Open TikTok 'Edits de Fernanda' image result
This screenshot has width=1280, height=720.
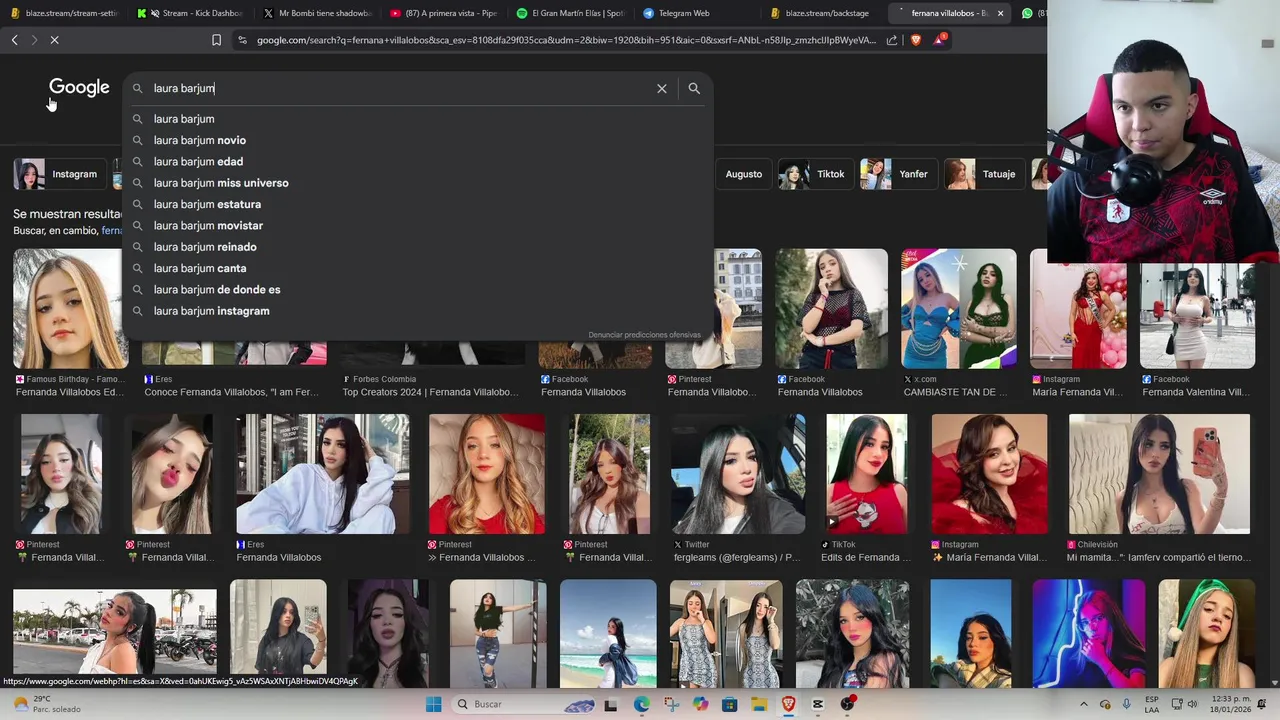866,474
